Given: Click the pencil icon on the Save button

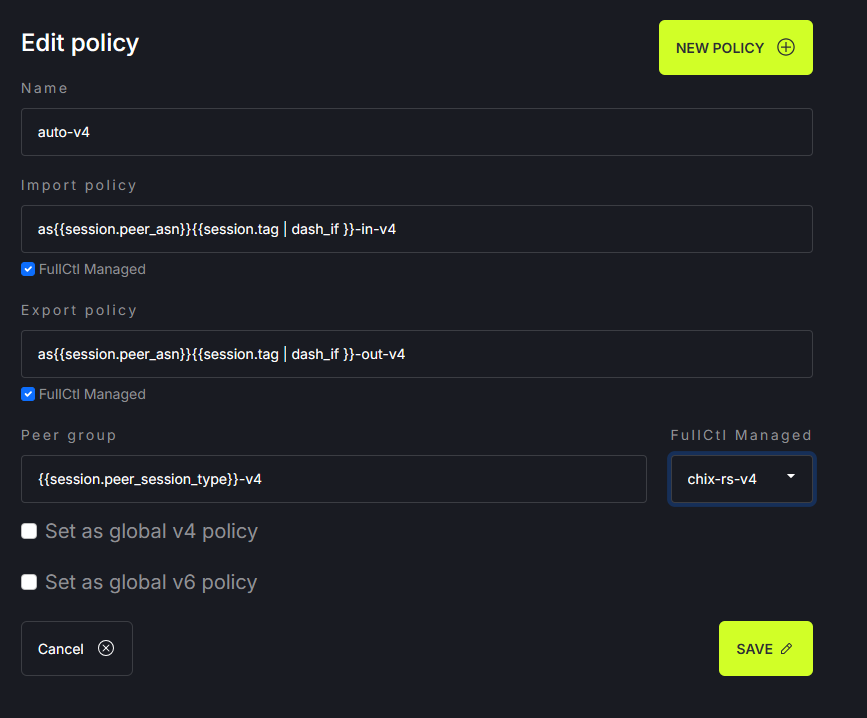Looking at the screenshot, I should coord(787,649).
